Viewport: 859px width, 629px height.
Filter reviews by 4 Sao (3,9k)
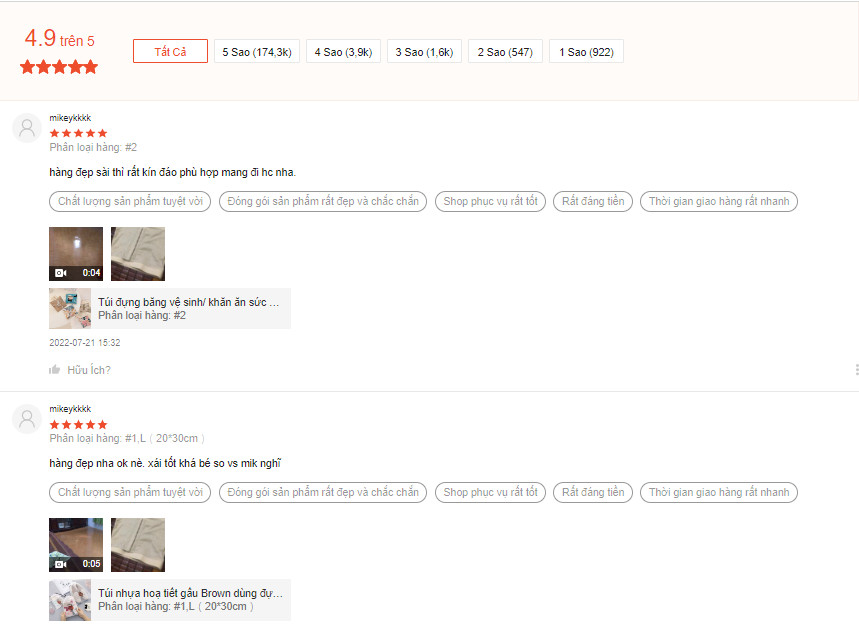coord(343,52)
